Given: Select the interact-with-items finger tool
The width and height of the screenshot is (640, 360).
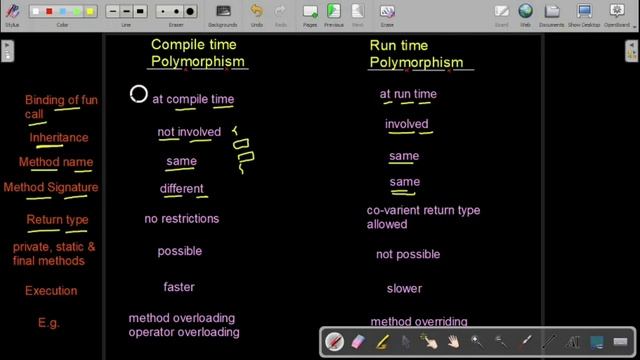Looking at the screenshot, I should (429, 342).
